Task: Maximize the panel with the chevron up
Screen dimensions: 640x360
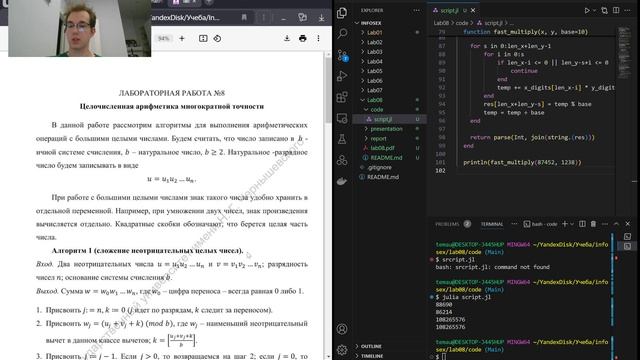Action: click(x=616, y=224)
